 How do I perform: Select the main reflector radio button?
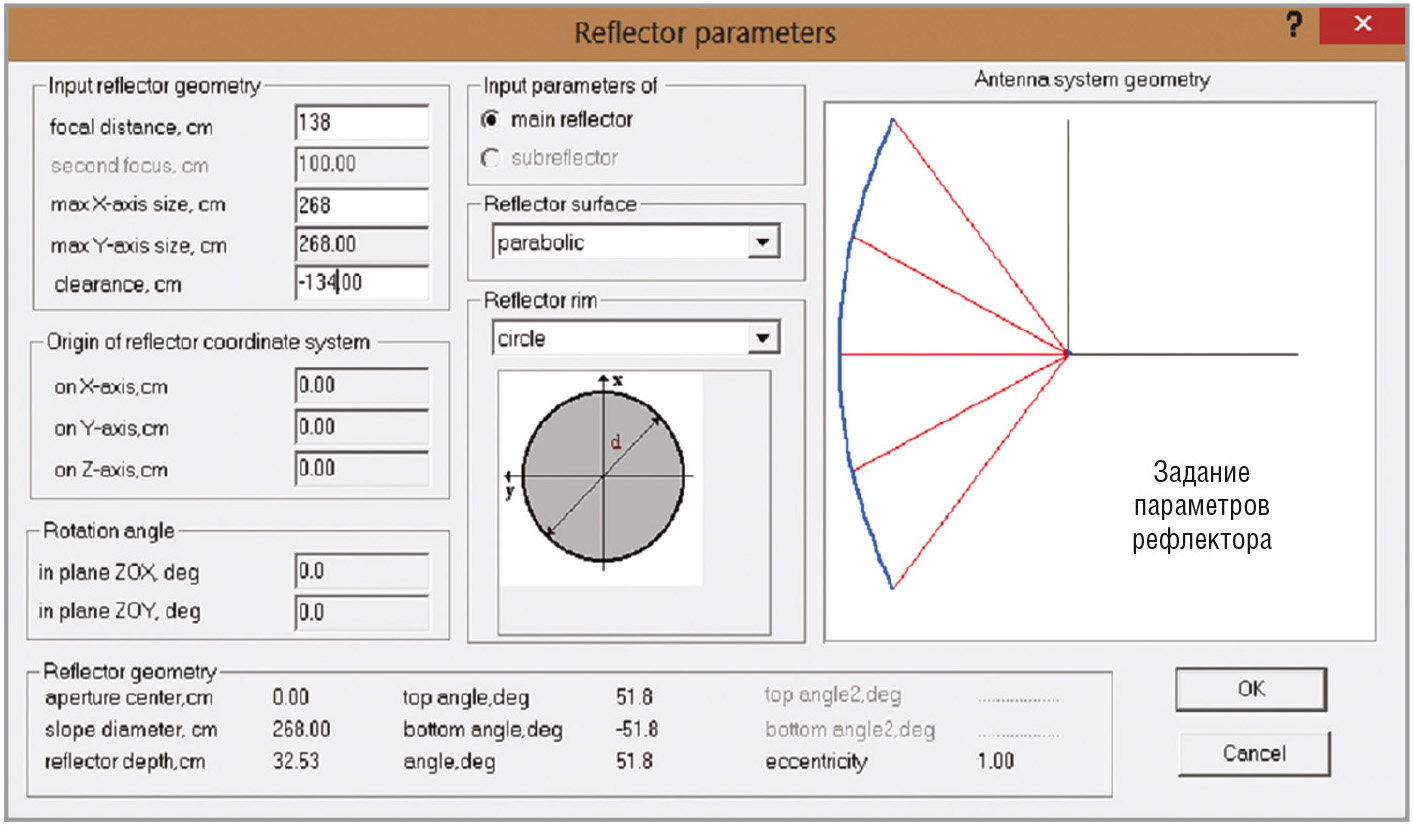(491, 120)
